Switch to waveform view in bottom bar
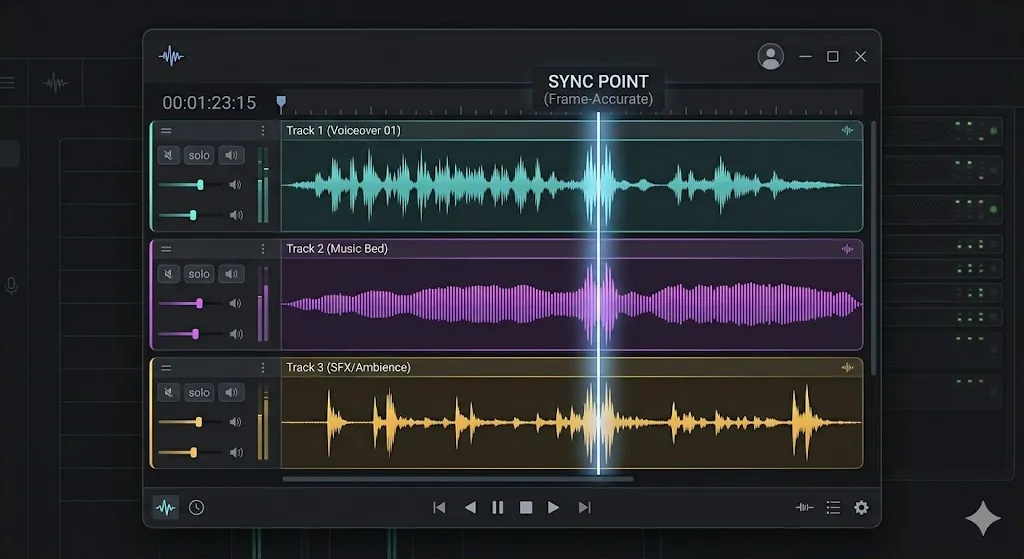Viewport: 1024px width, 559px height. click(x=166, y=507)
